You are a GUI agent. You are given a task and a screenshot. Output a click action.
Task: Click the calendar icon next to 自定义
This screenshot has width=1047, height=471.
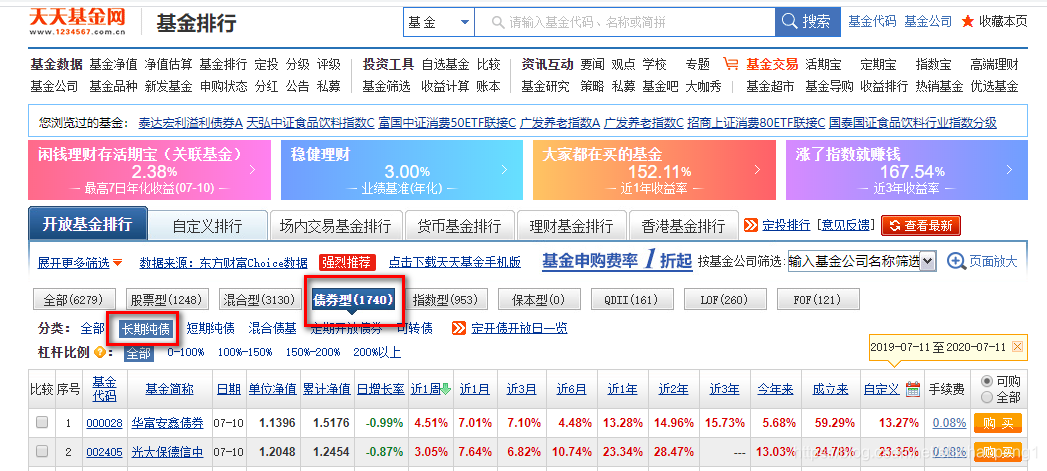913,389
